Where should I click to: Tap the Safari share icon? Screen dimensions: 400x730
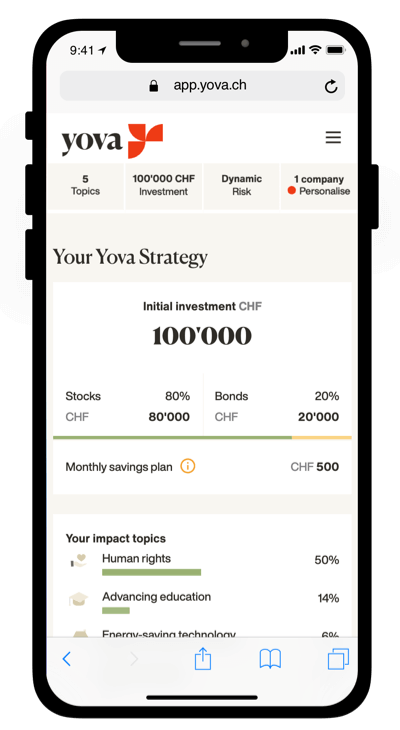203,659
